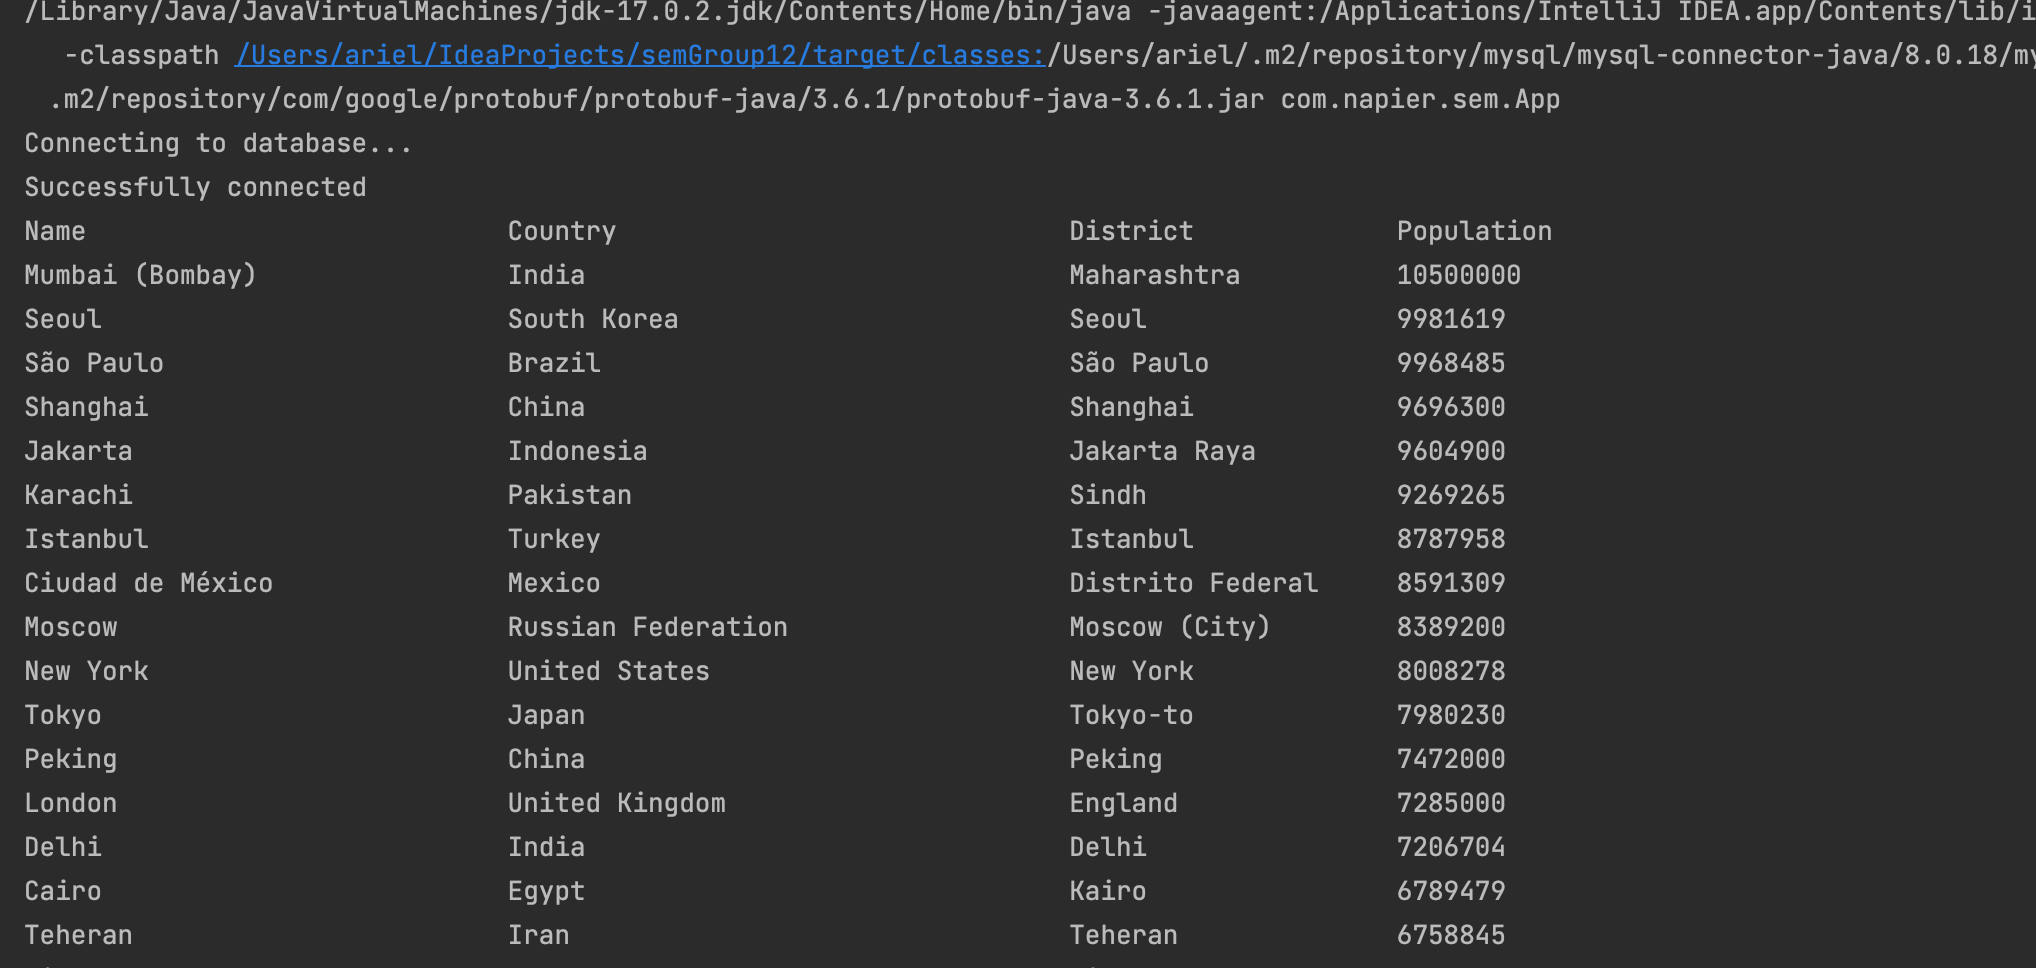This screenshot has height=968, width=2036.
Task: Click the 'Population' column header
Action: tap(1474, 231)
